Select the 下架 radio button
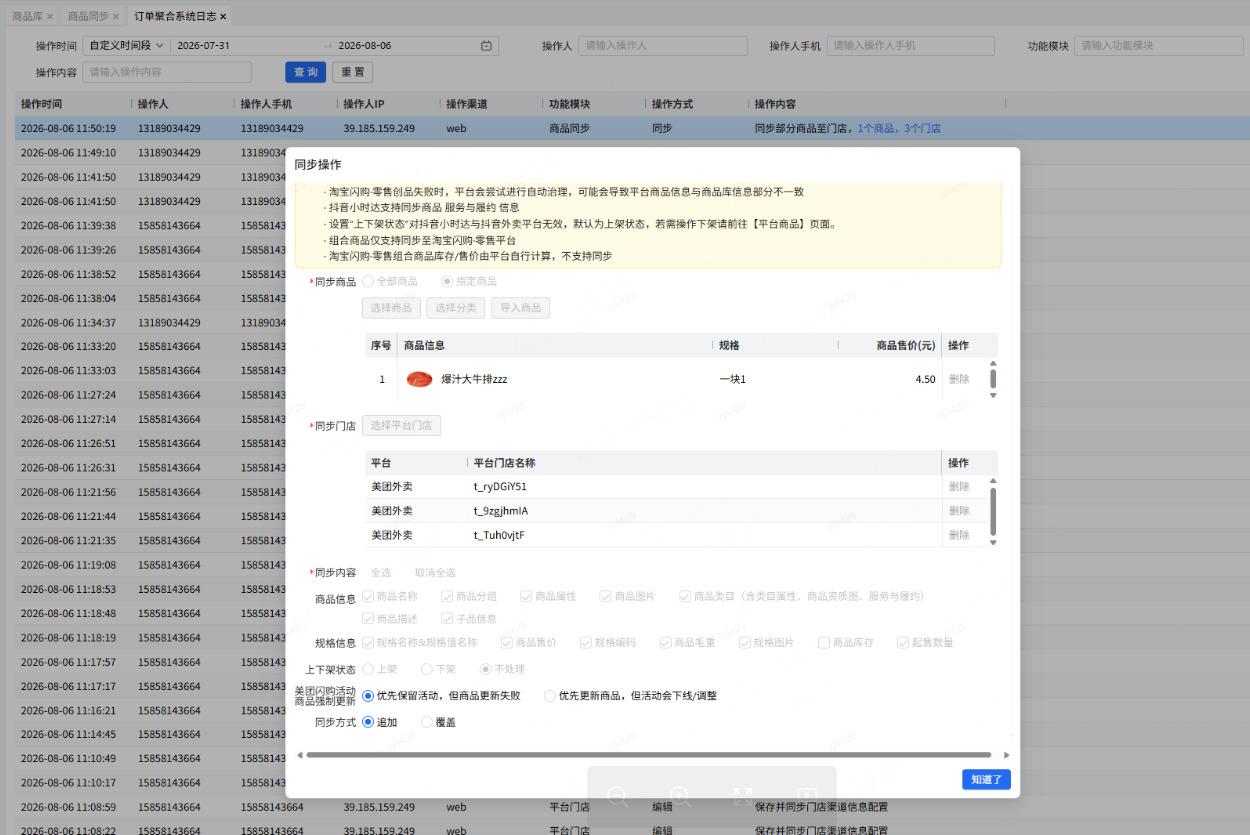 click(x=427, y=669)
